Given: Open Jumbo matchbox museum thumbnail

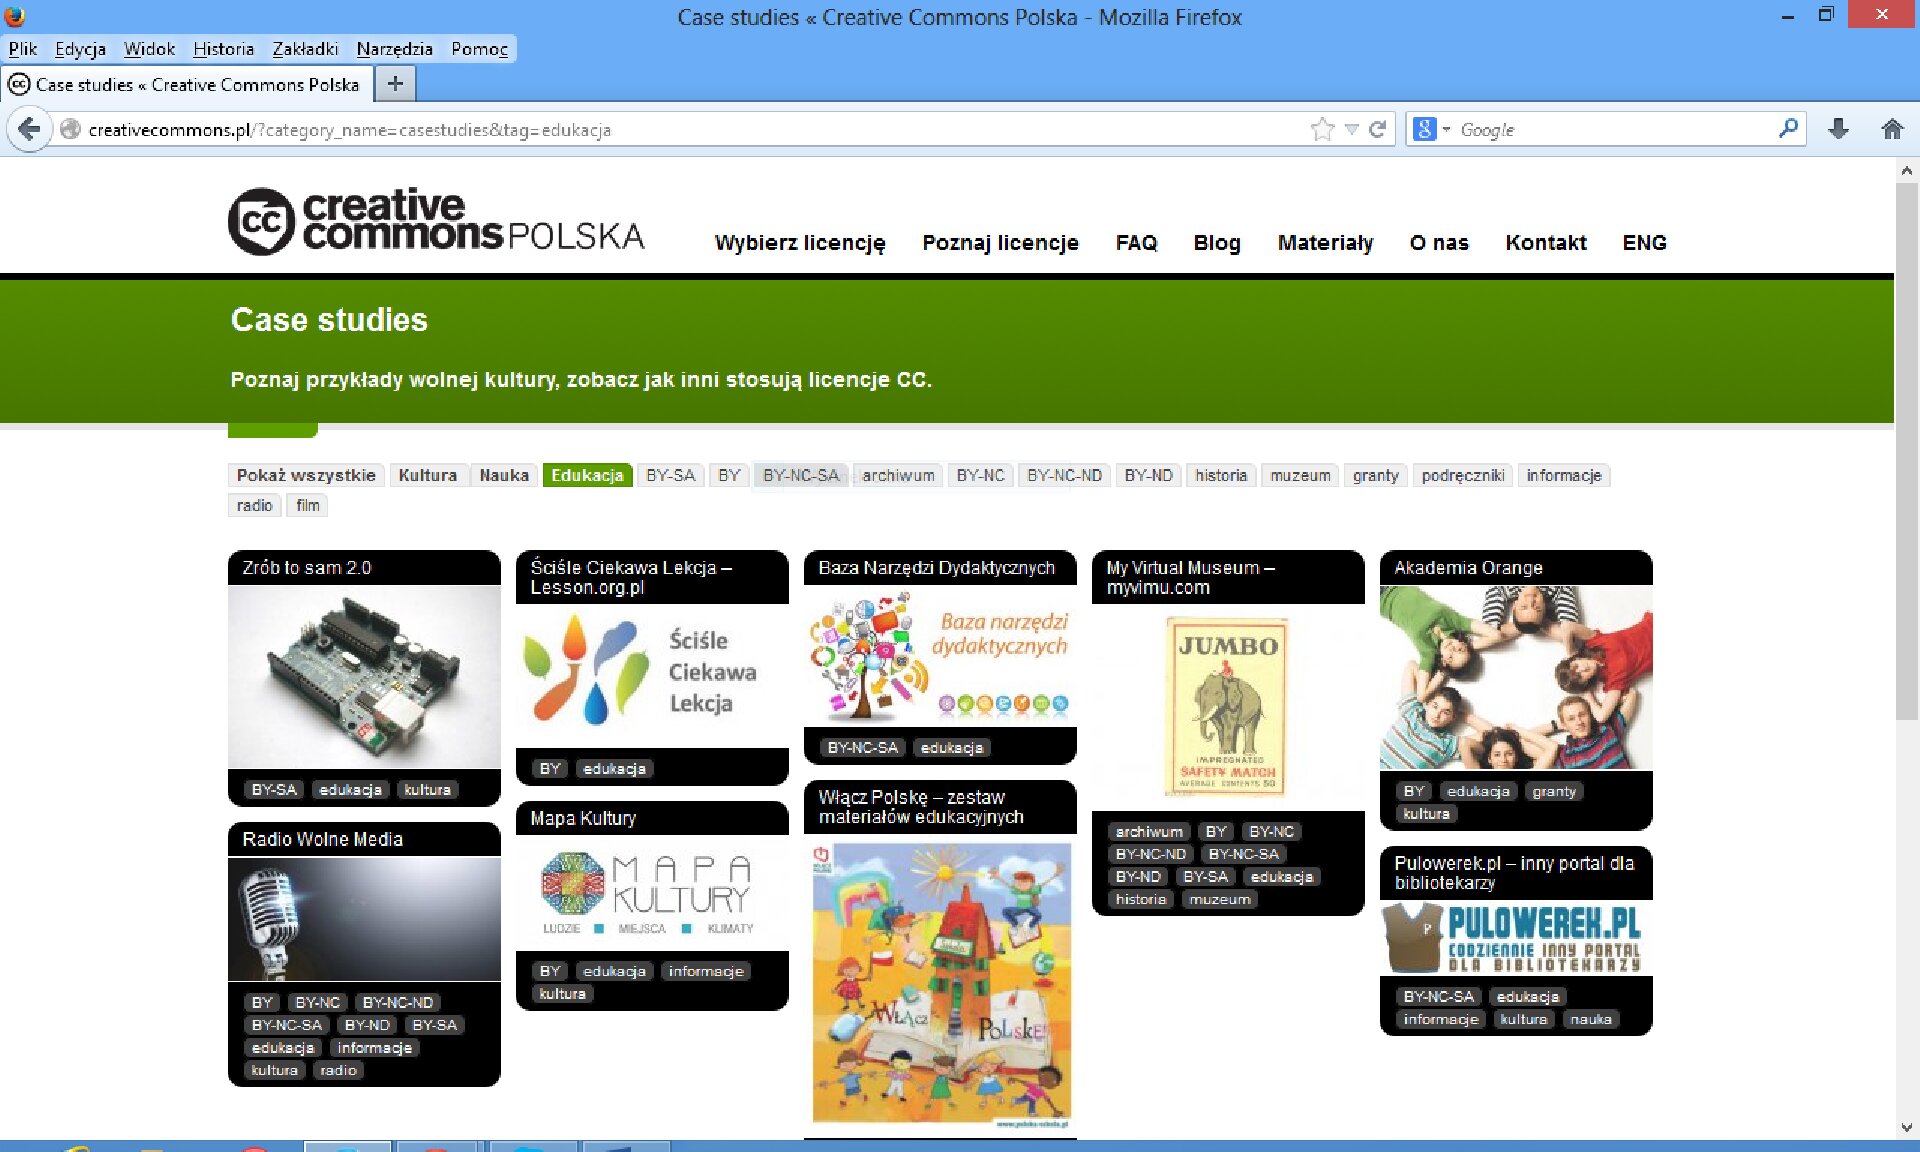Looking at the screenshot, I should (1228, 707).
